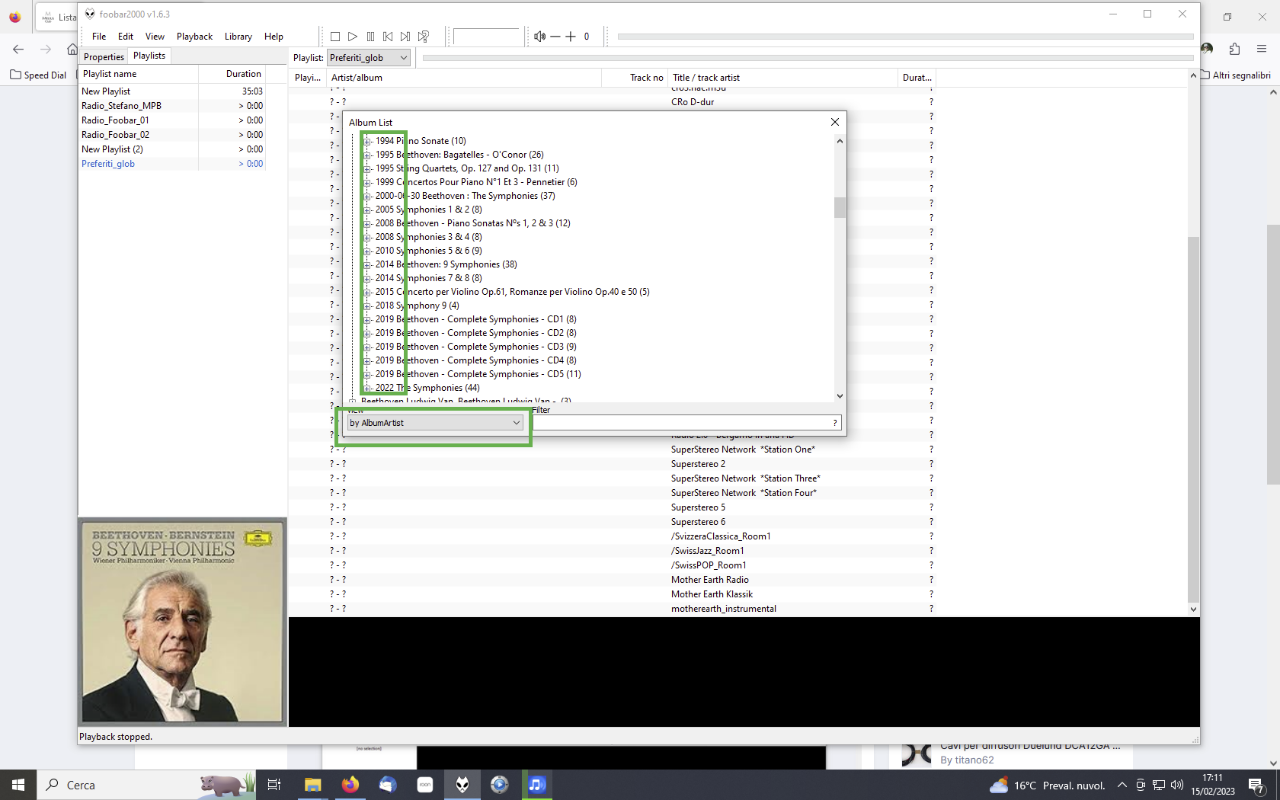Click the seek bar in the toolbar
Image resolution: width=1280 pixels, height=800 pixels.
(905, 37)
